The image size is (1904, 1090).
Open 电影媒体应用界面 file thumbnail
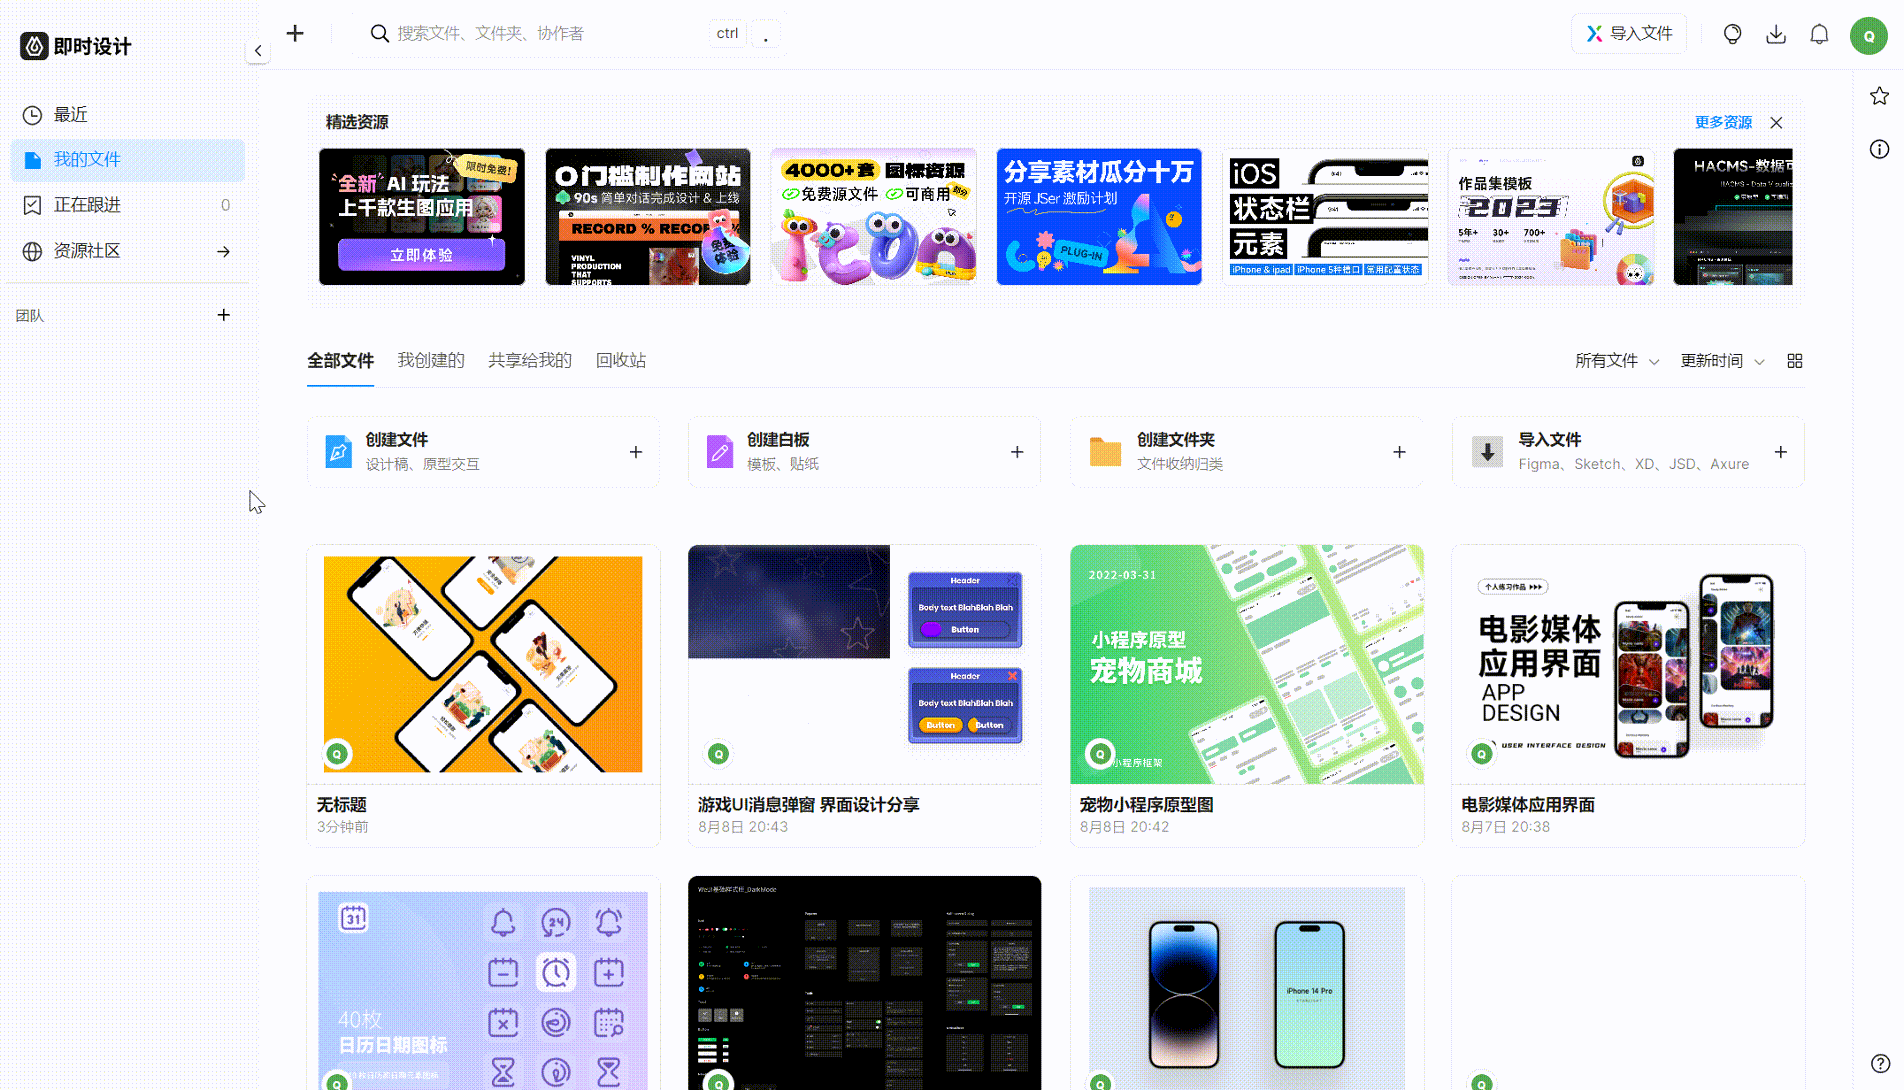click(1628, 664)
